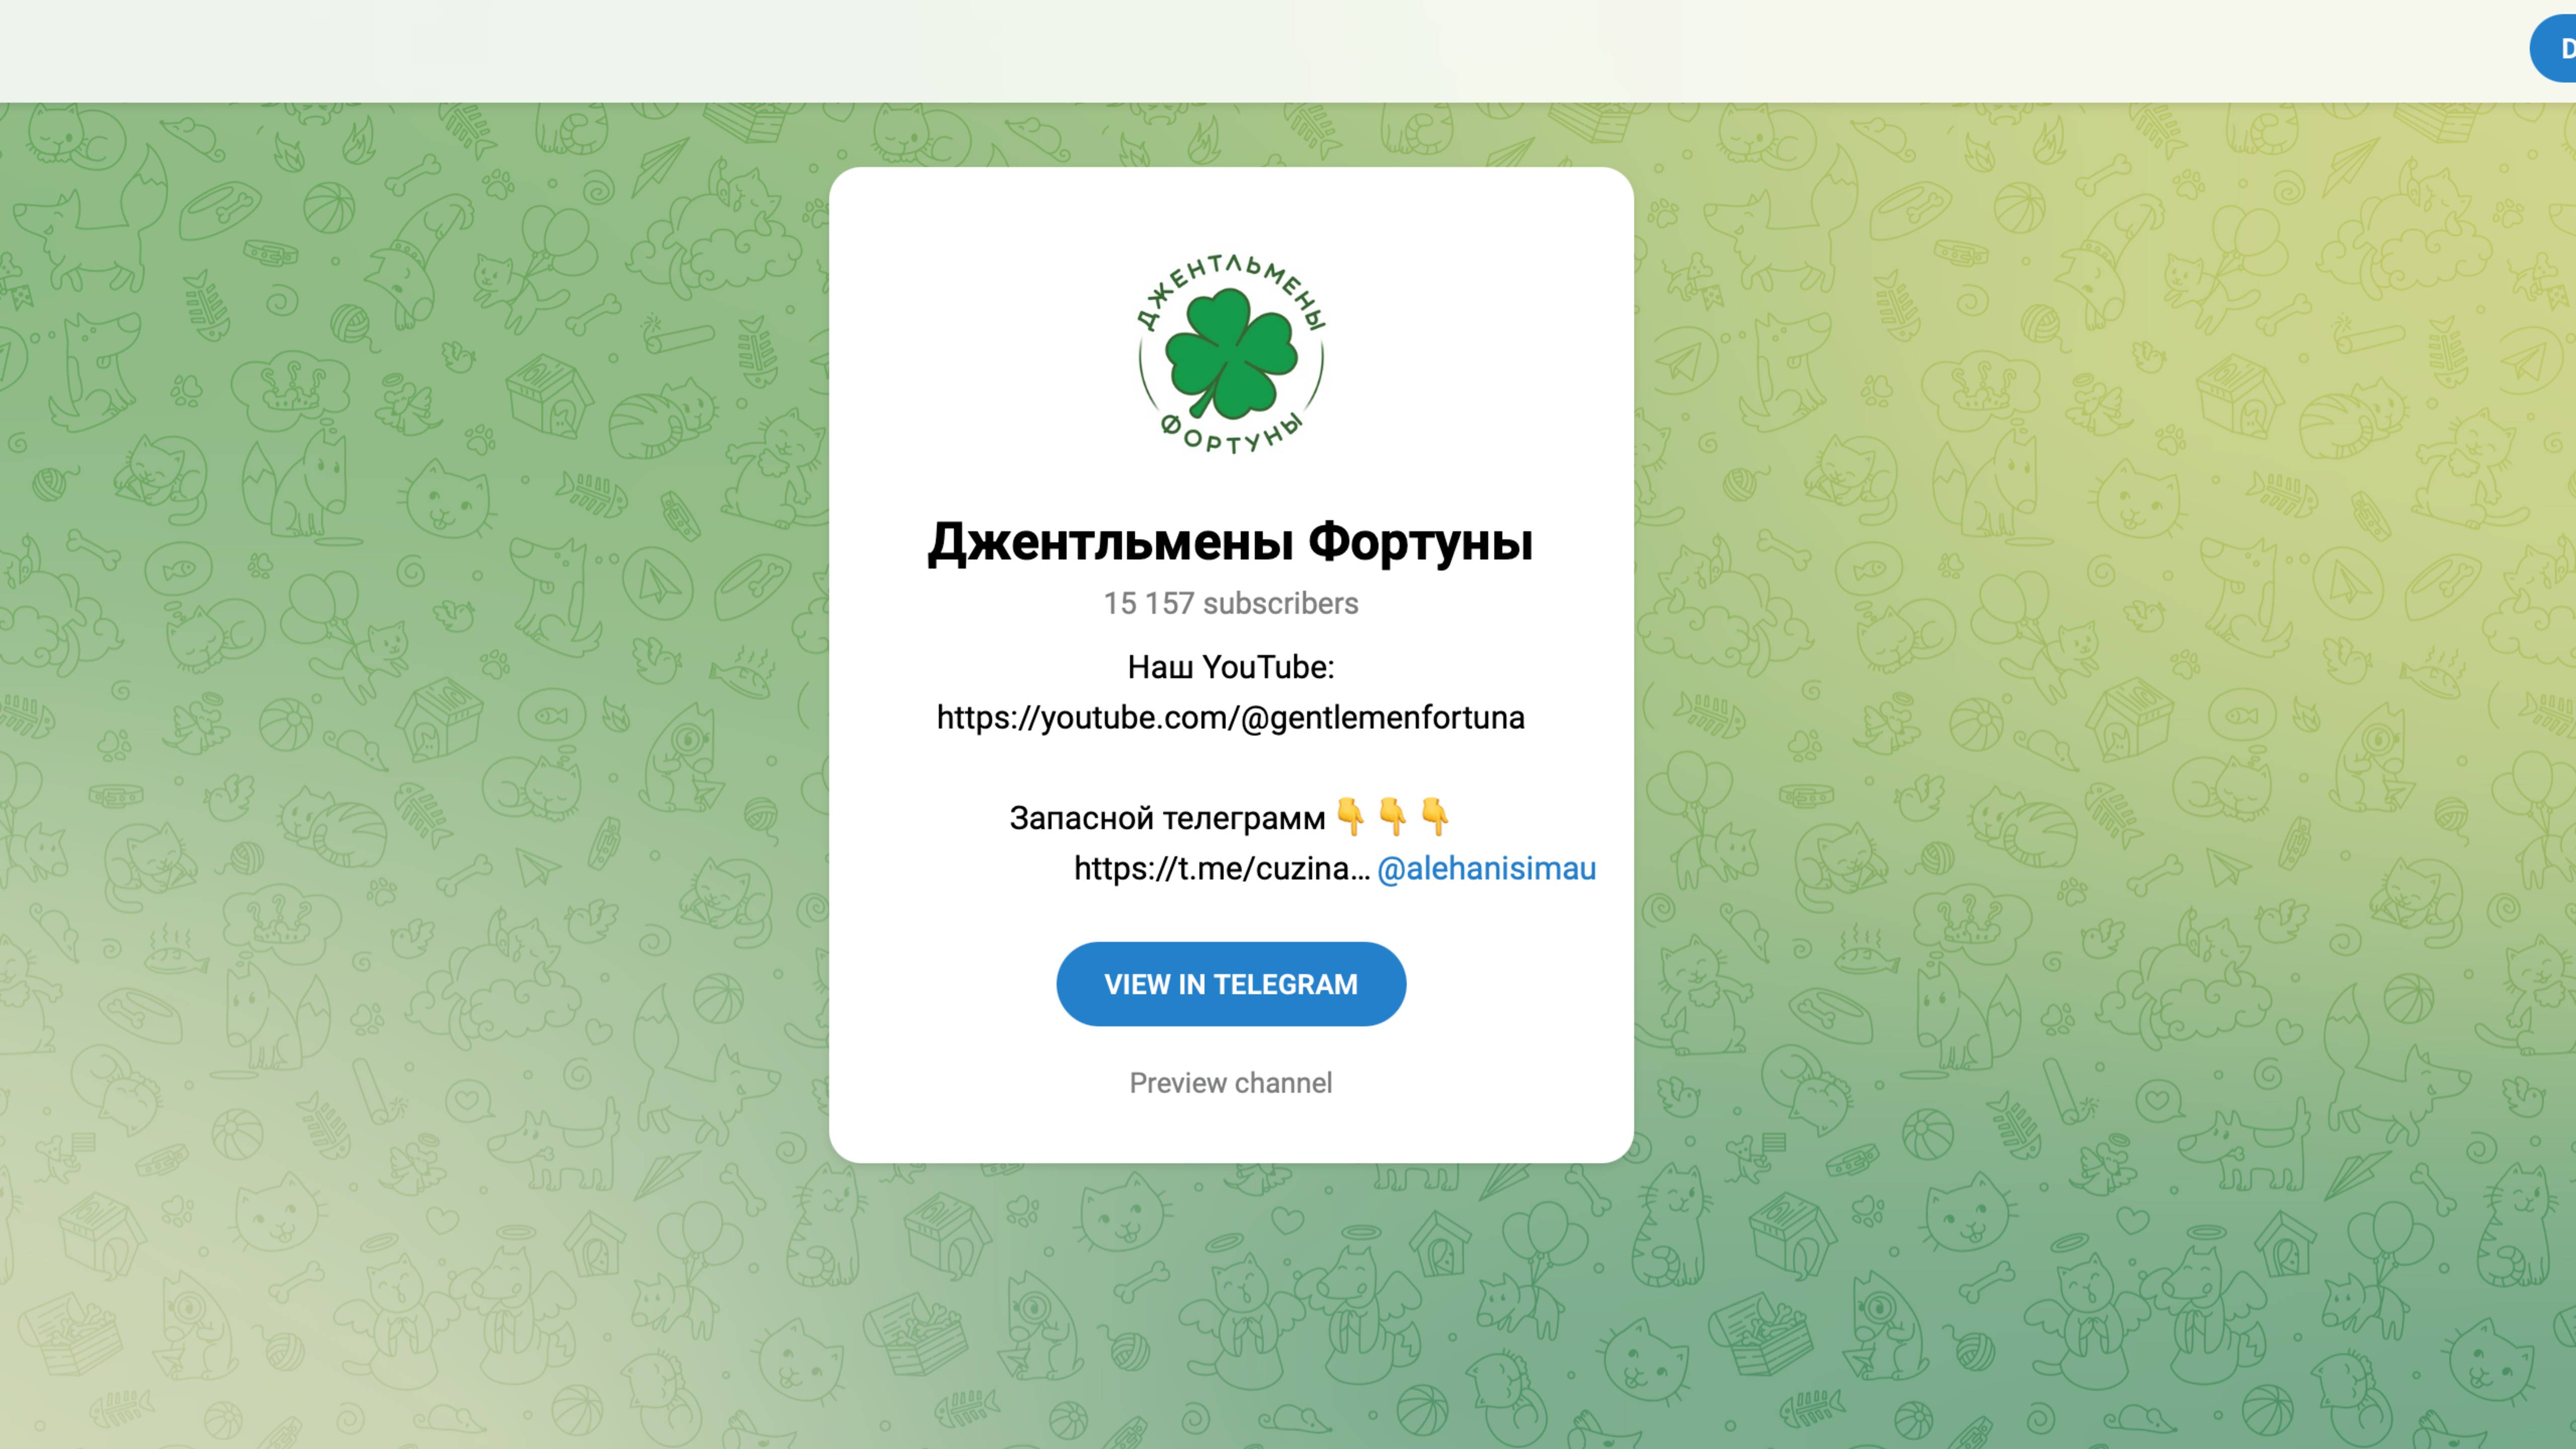Click the ФОРТУНЫ lettering under the clover

pyautogui.click(x=1232, y=434)
